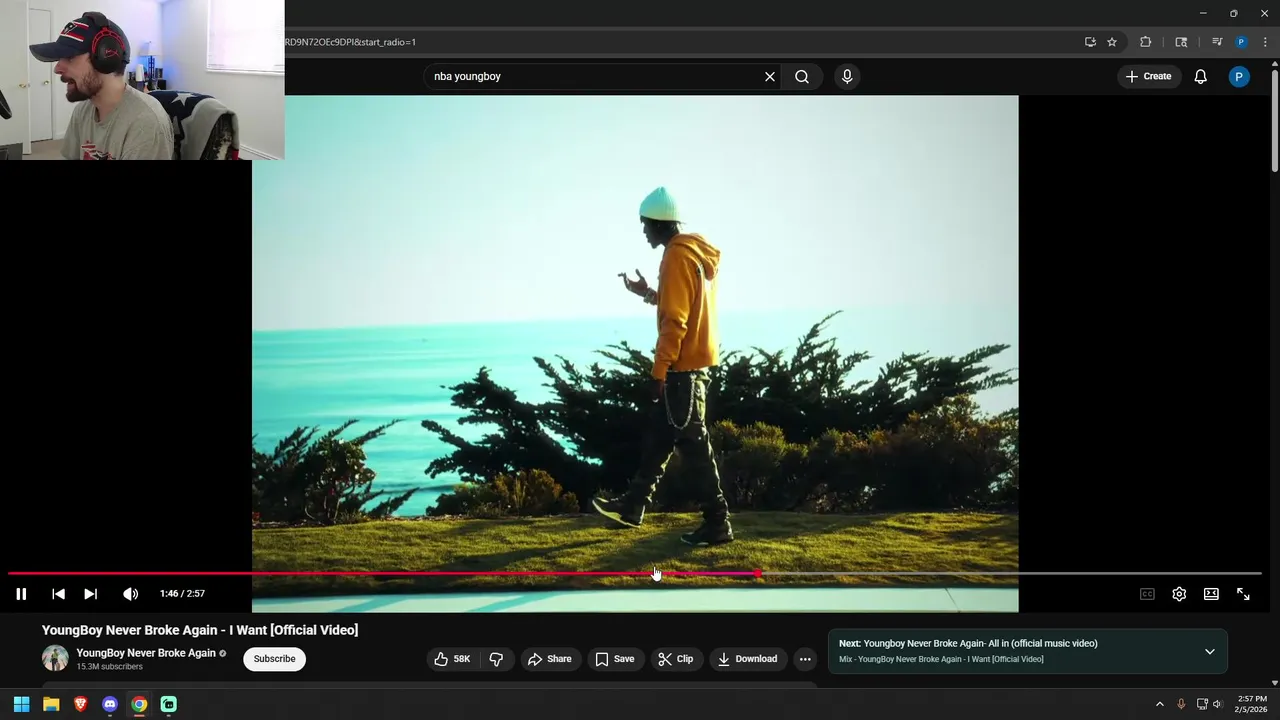Search with your voice microphone
Screen dimensions: 1280x720
pos(847,76)
